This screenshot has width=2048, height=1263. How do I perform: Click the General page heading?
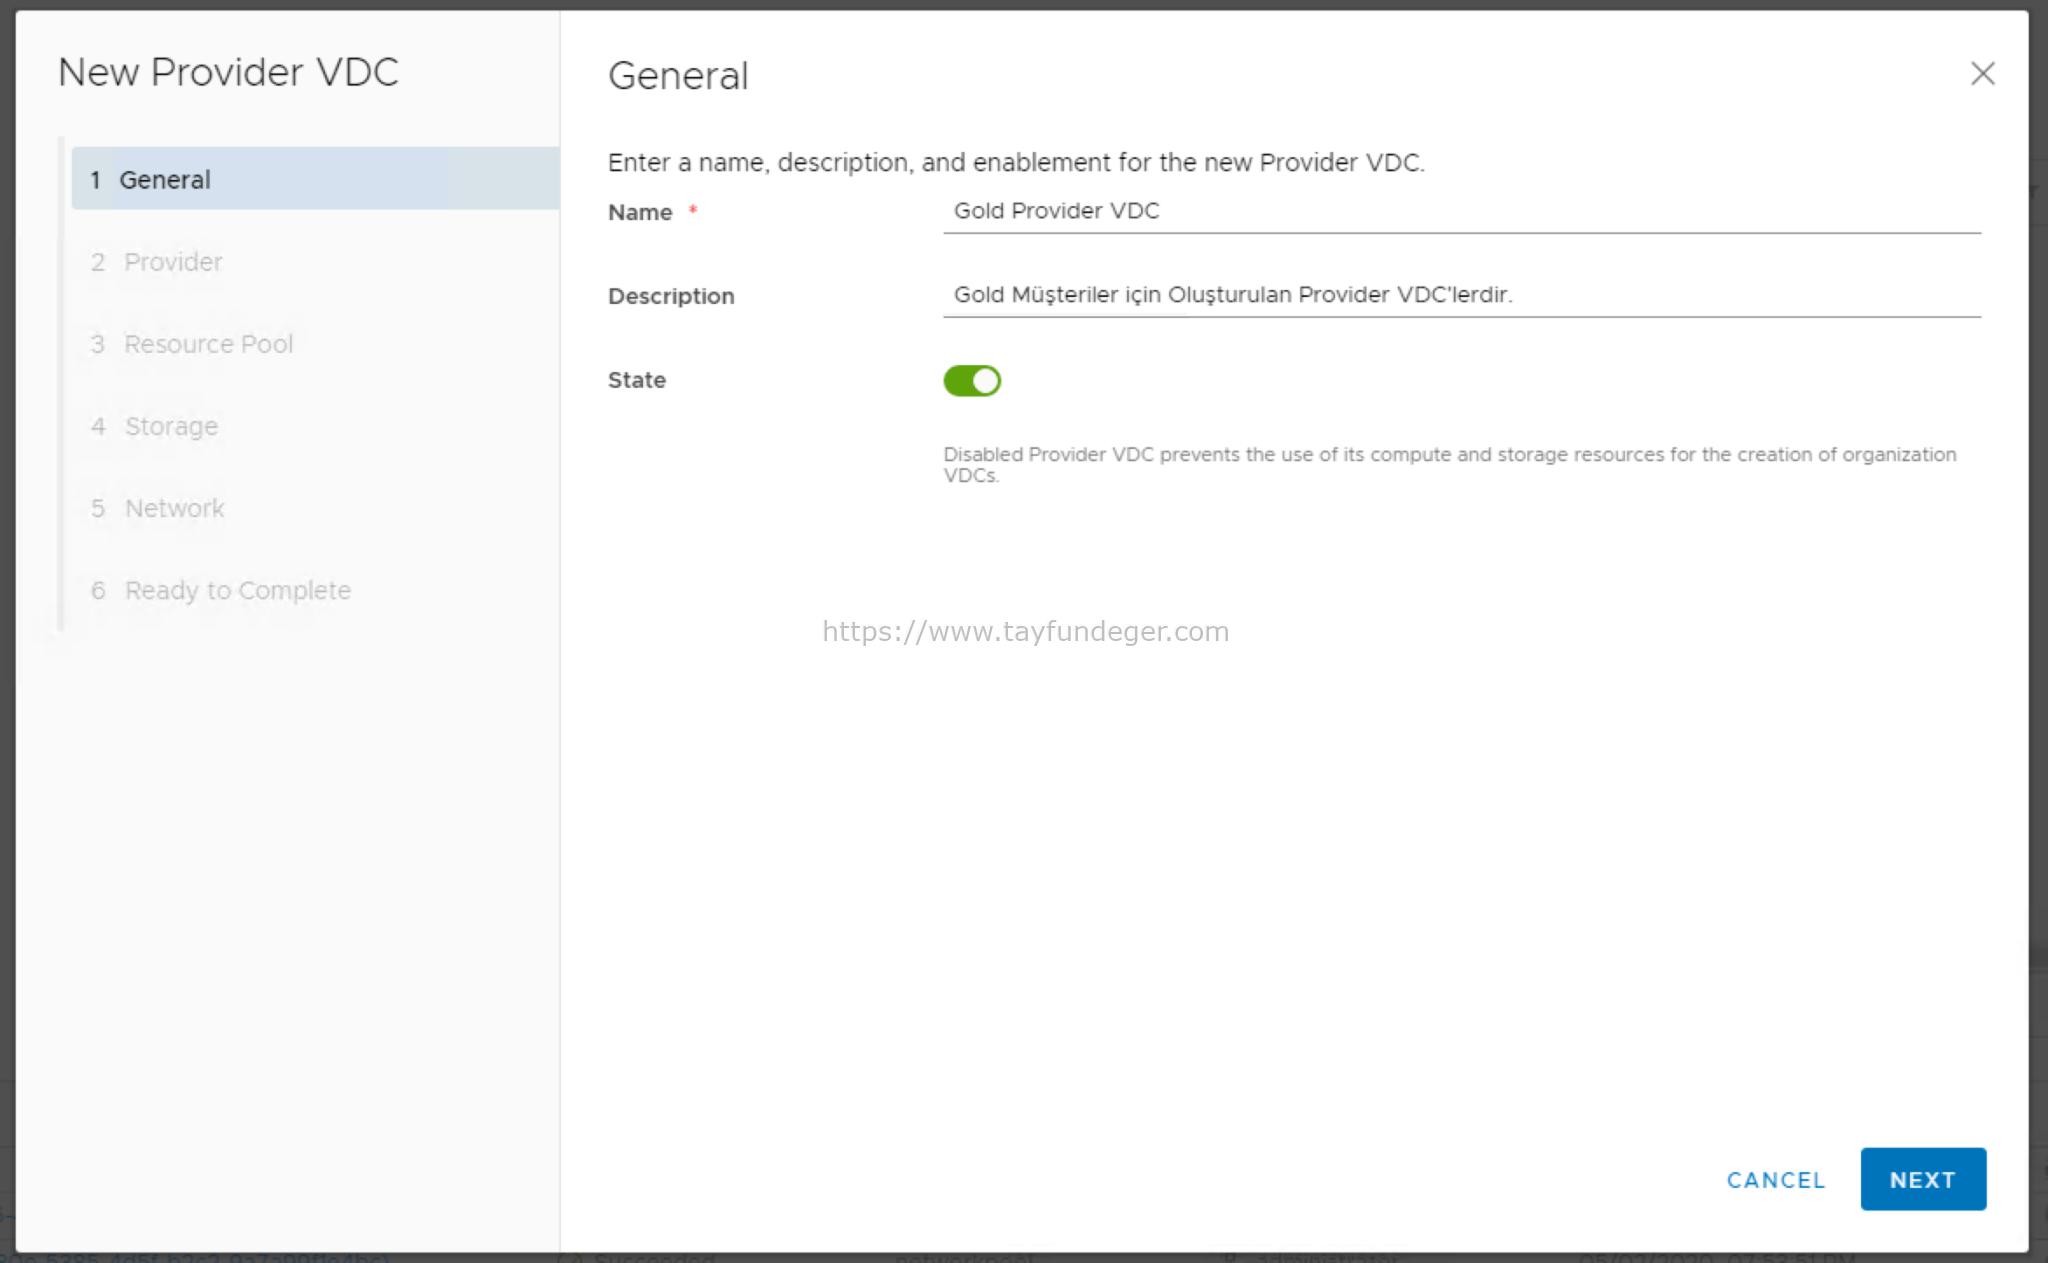pos(677,75)
